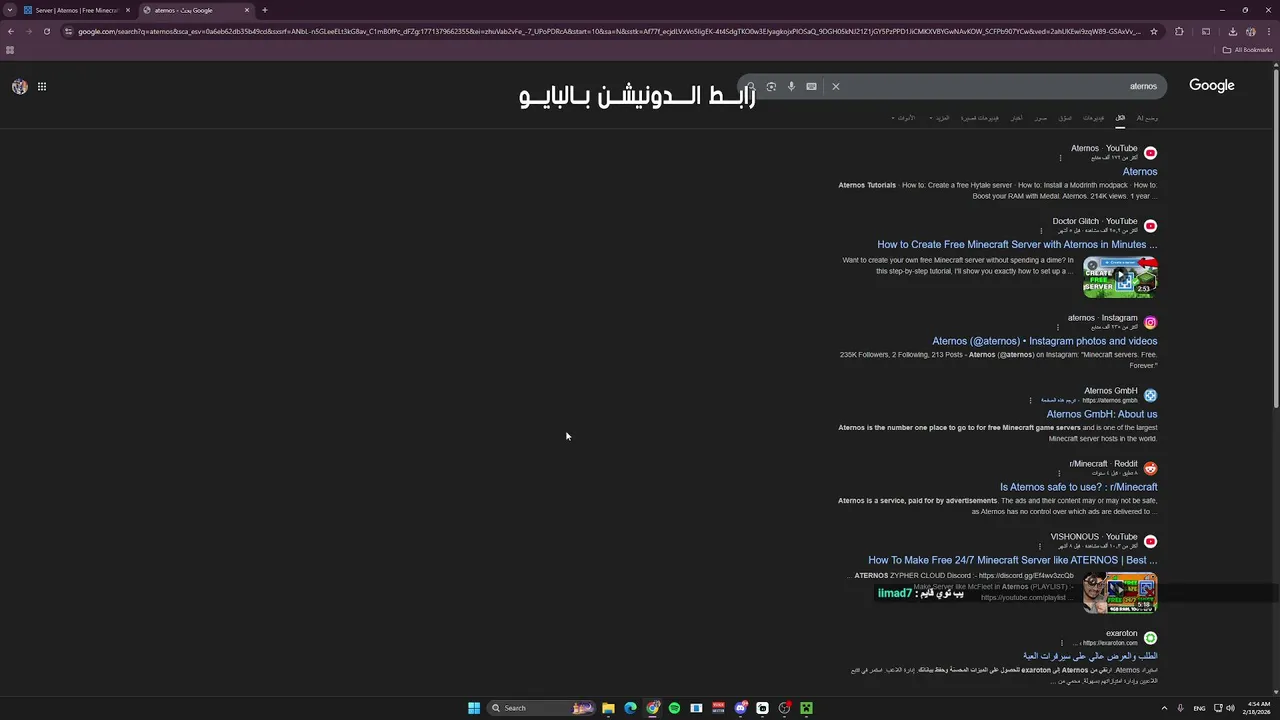Open File Explorer from taskbar
Screen dimensions: 1280x720
pos(608,708)
